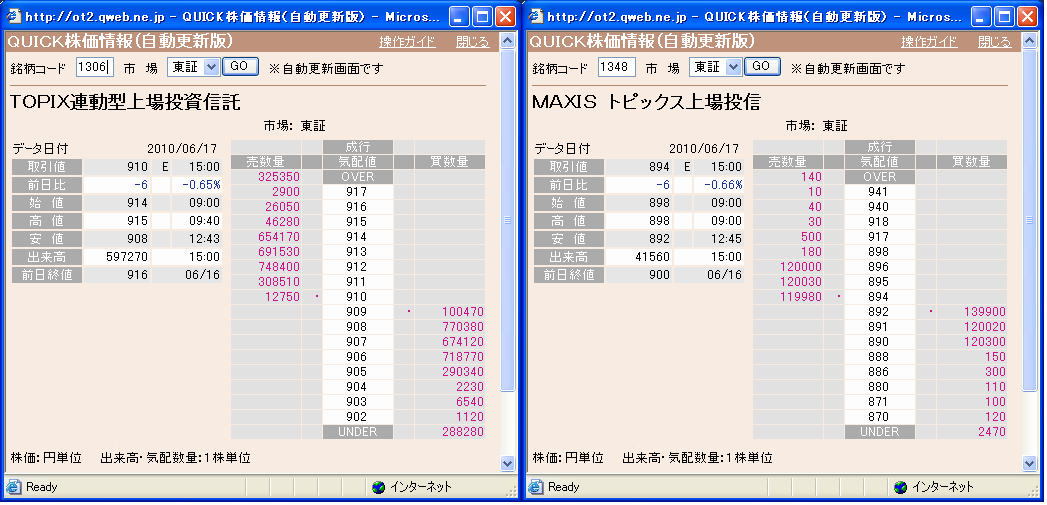The width and height of the screenshot is (1047, 505).
Task: Click Ready status page icon in right window
Action: point(536,487)
